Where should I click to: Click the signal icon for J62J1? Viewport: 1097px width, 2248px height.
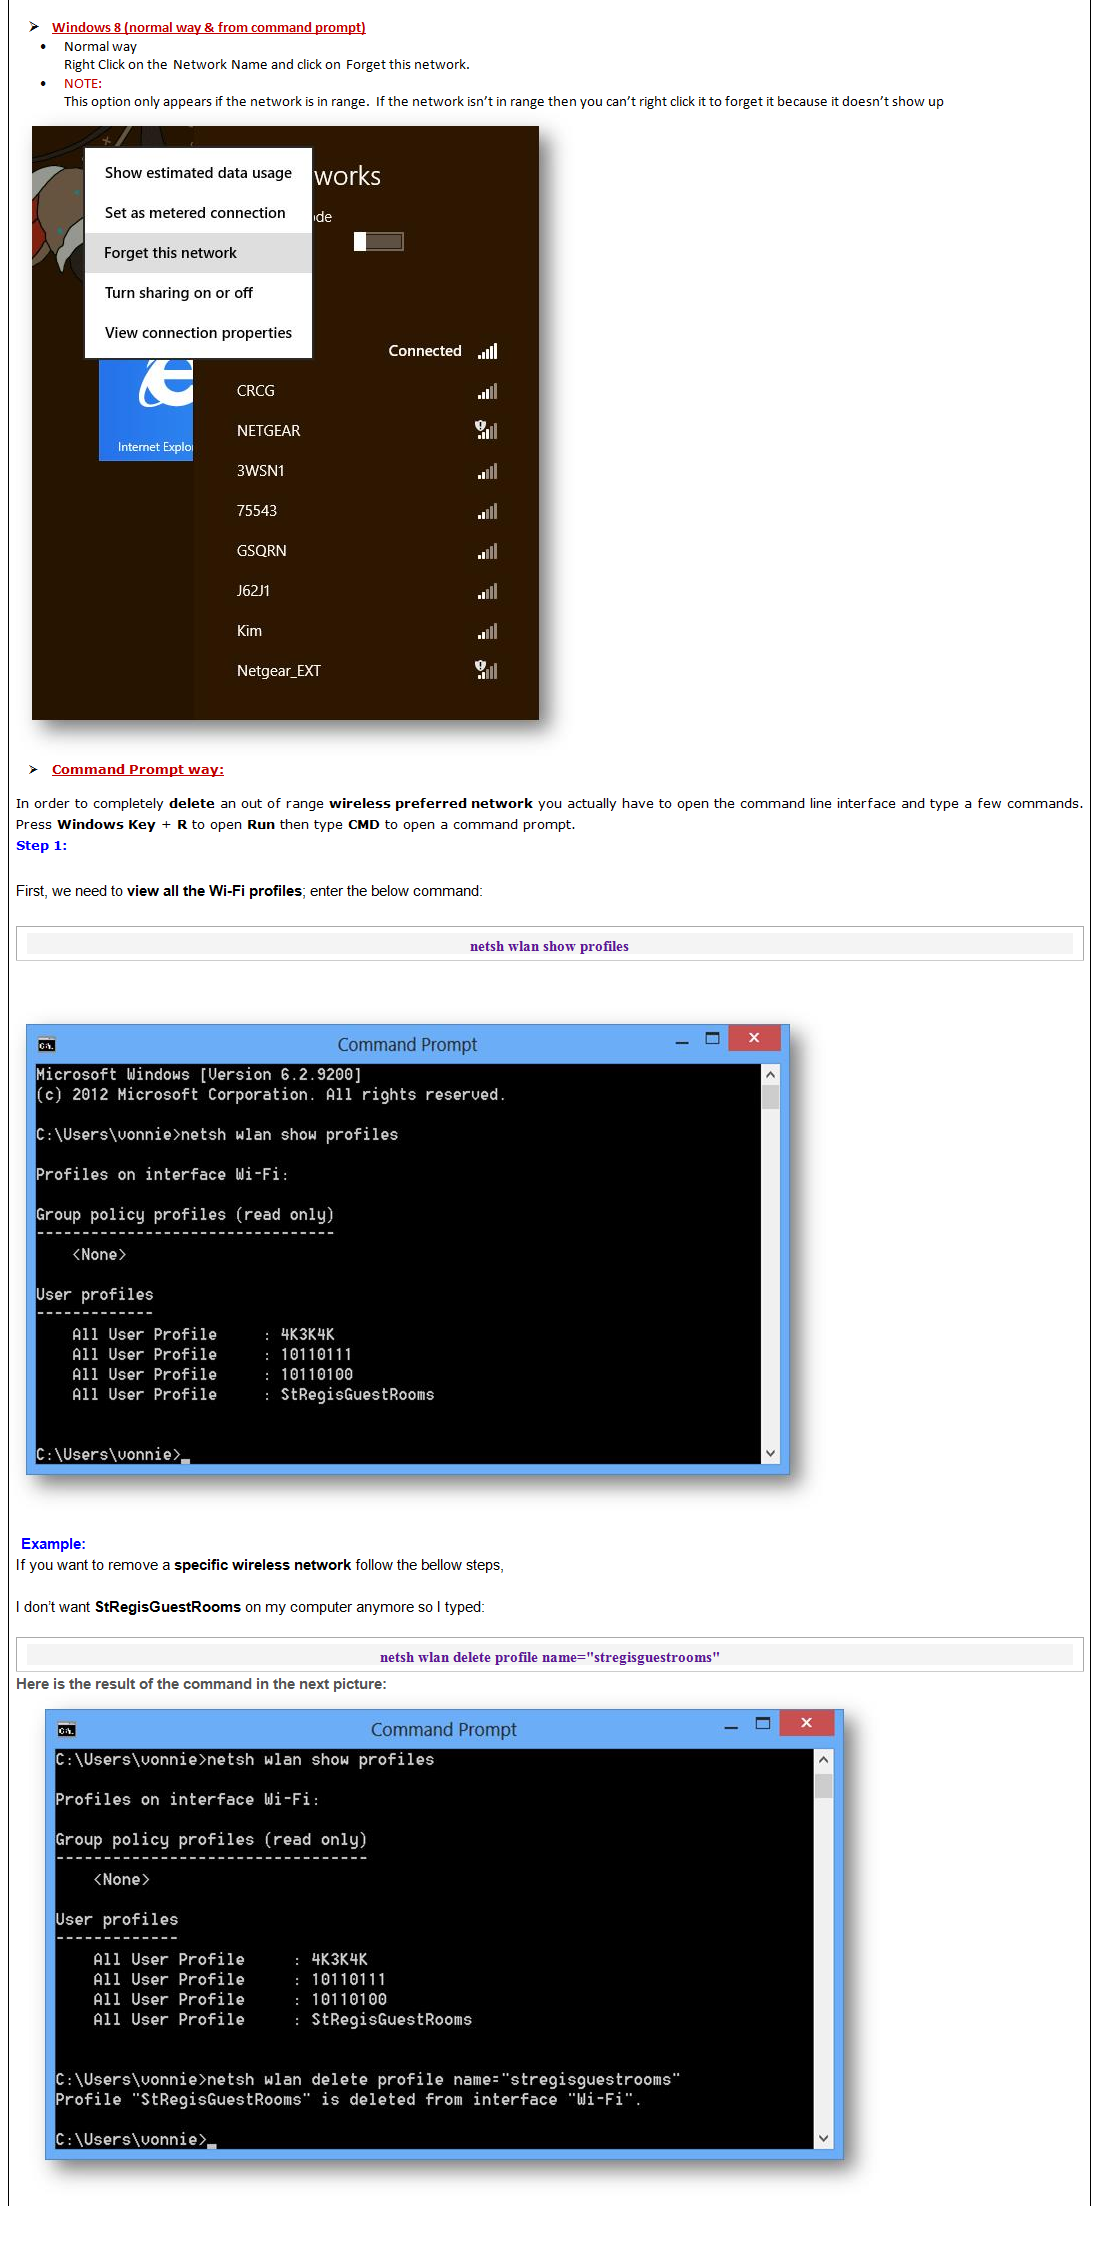click(487, 591)
